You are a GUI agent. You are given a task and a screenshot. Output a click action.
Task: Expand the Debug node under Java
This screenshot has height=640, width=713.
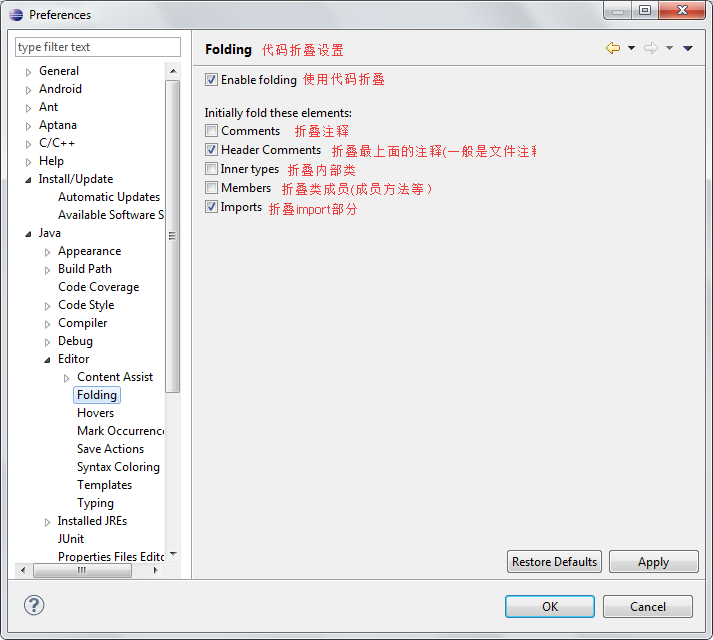point(48,342)
